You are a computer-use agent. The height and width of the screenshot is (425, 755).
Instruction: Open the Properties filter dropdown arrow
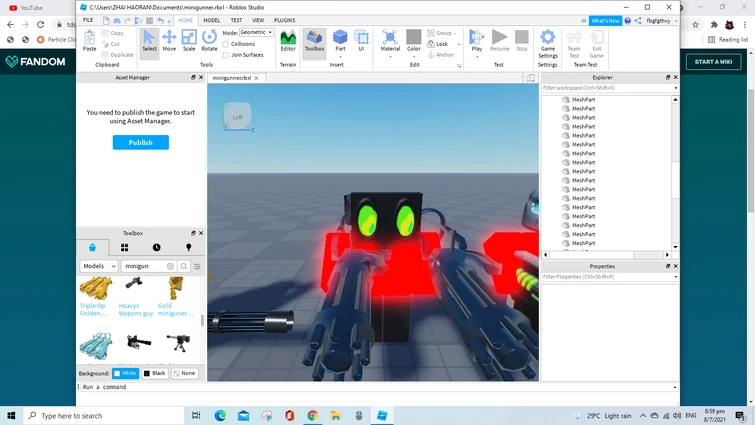(675, 277)
